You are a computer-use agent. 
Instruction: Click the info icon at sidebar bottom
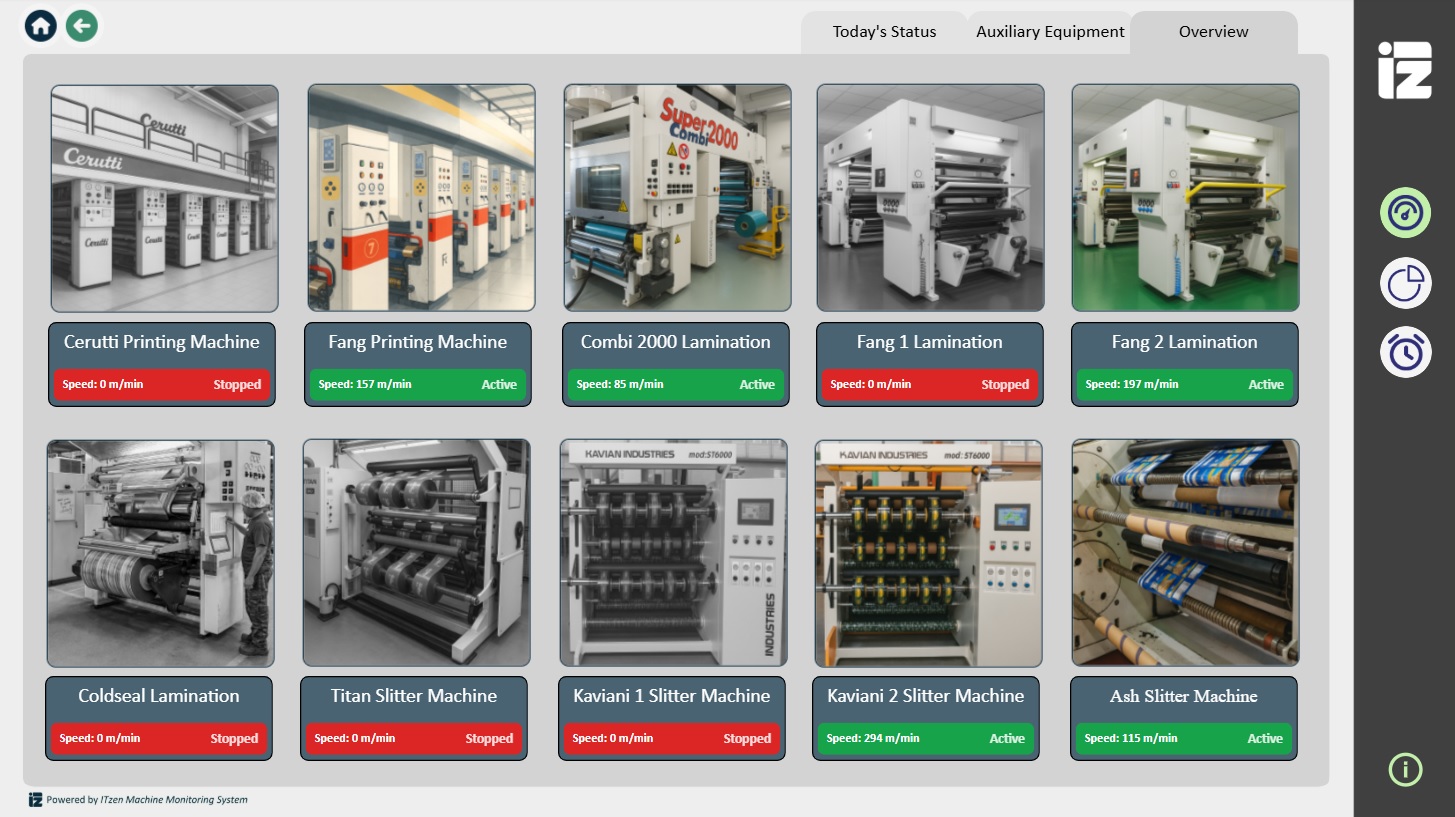(x=1405, y=769)
